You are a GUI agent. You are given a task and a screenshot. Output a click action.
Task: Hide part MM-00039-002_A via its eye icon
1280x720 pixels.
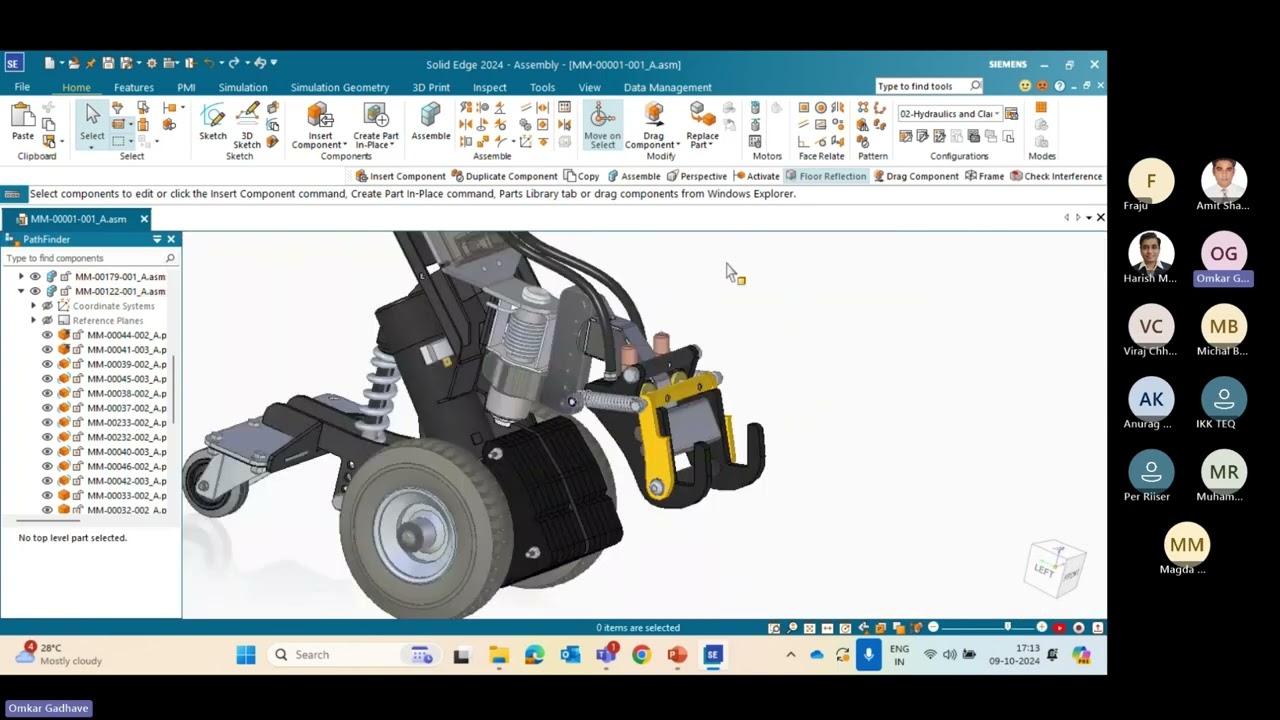point(47,365)
